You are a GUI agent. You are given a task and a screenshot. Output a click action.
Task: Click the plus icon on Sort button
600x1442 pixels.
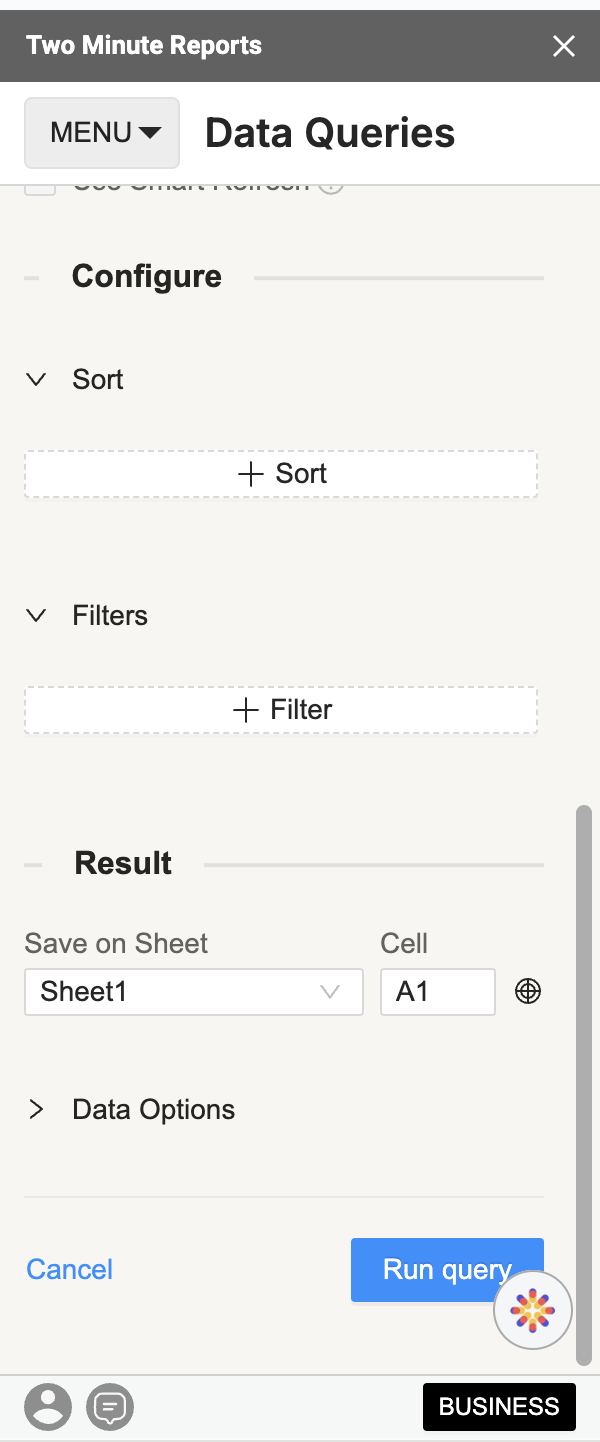pos(250,474)
